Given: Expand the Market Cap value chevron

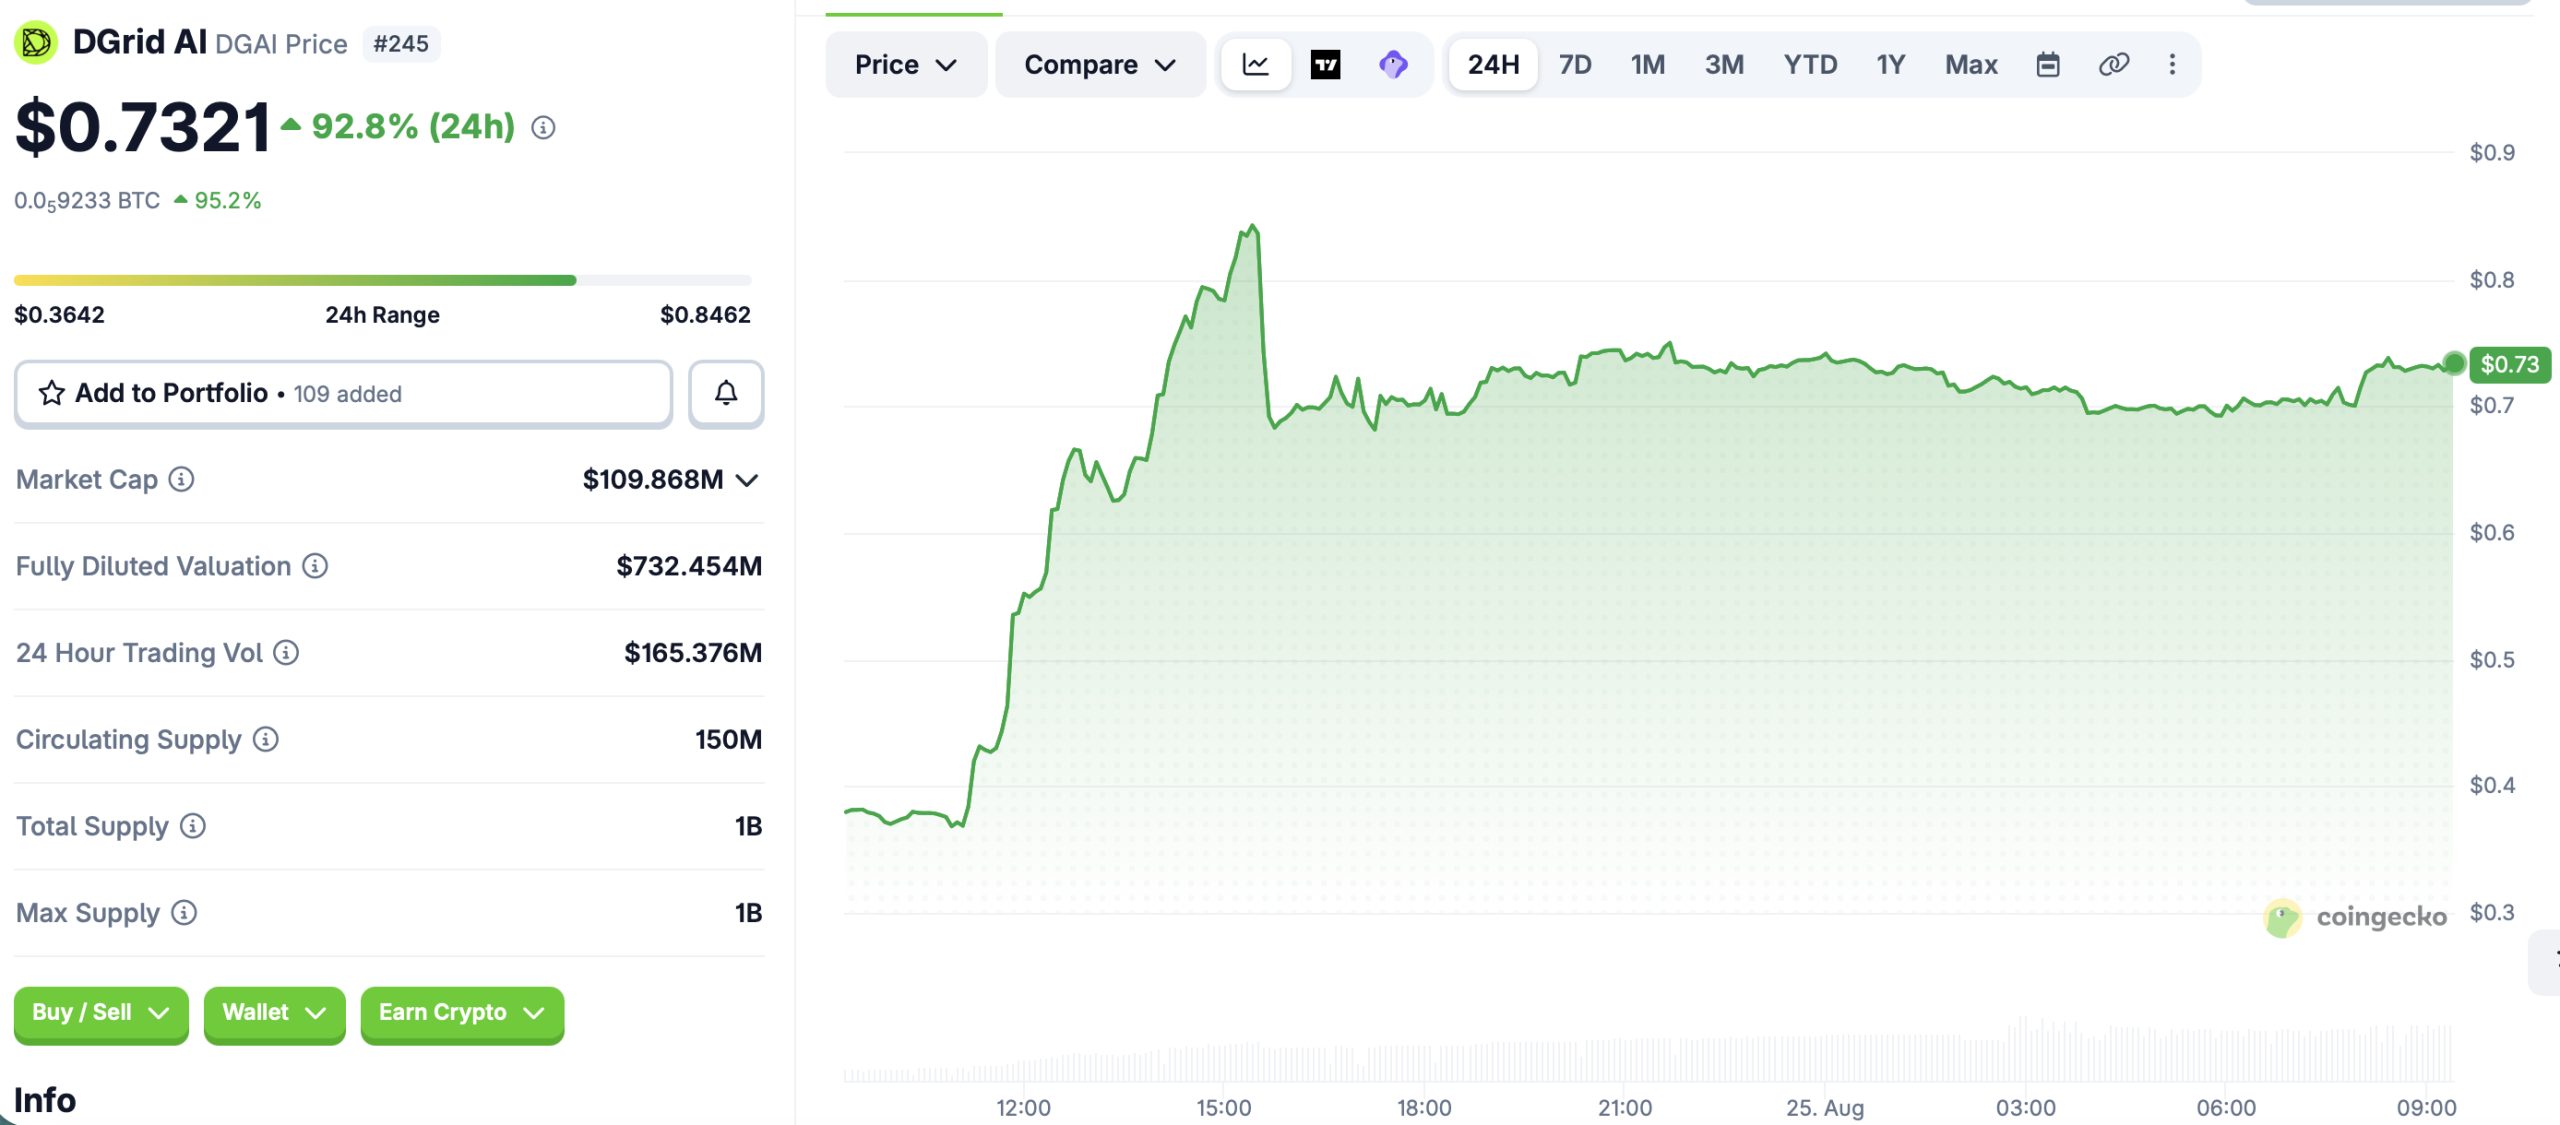Looking at the screenshot, I should pyautogui.click(x=747, y=480).
